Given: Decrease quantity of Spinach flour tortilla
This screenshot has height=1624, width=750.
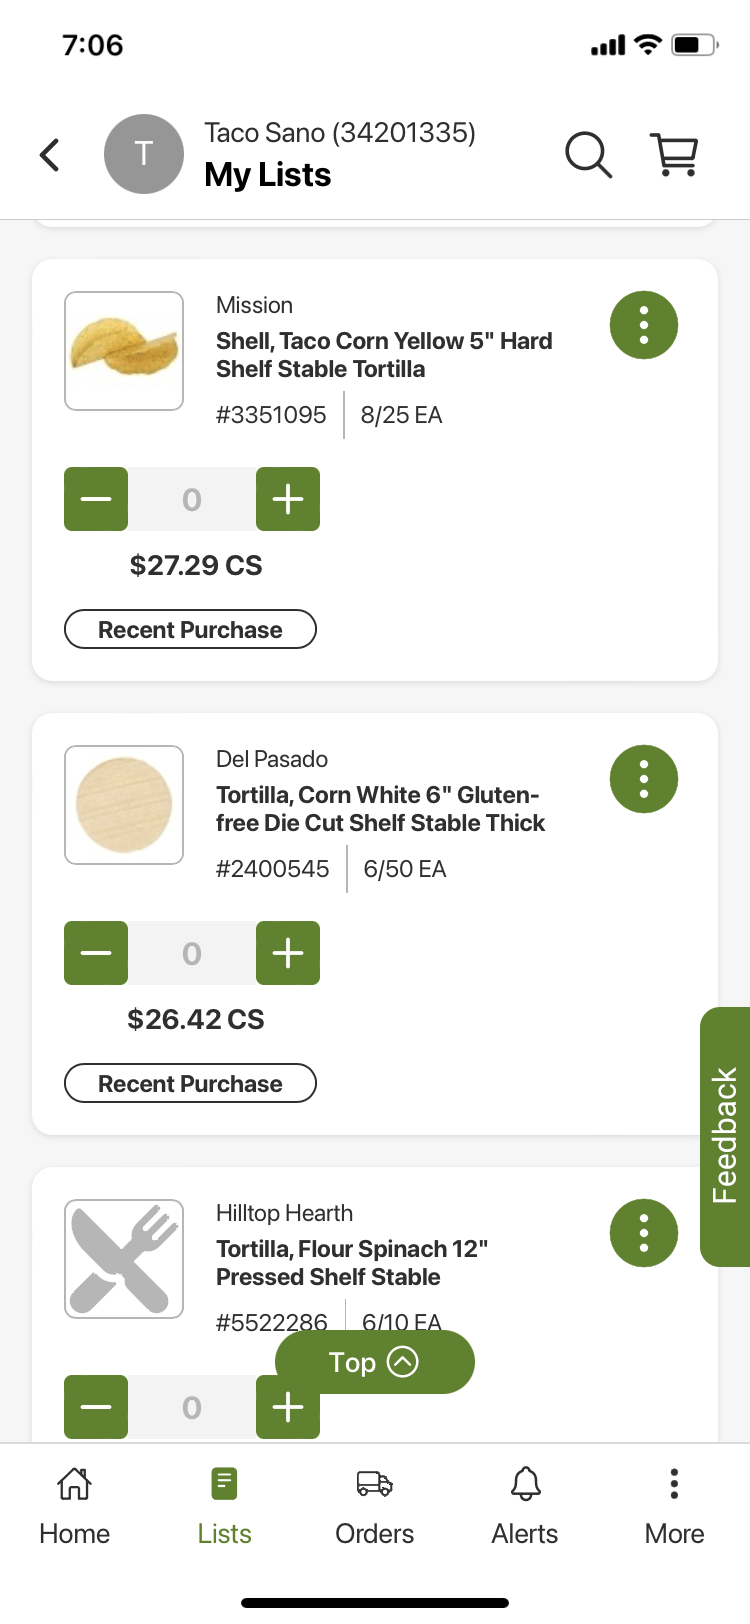Looking at the screenshot, I should point(96,1407).
